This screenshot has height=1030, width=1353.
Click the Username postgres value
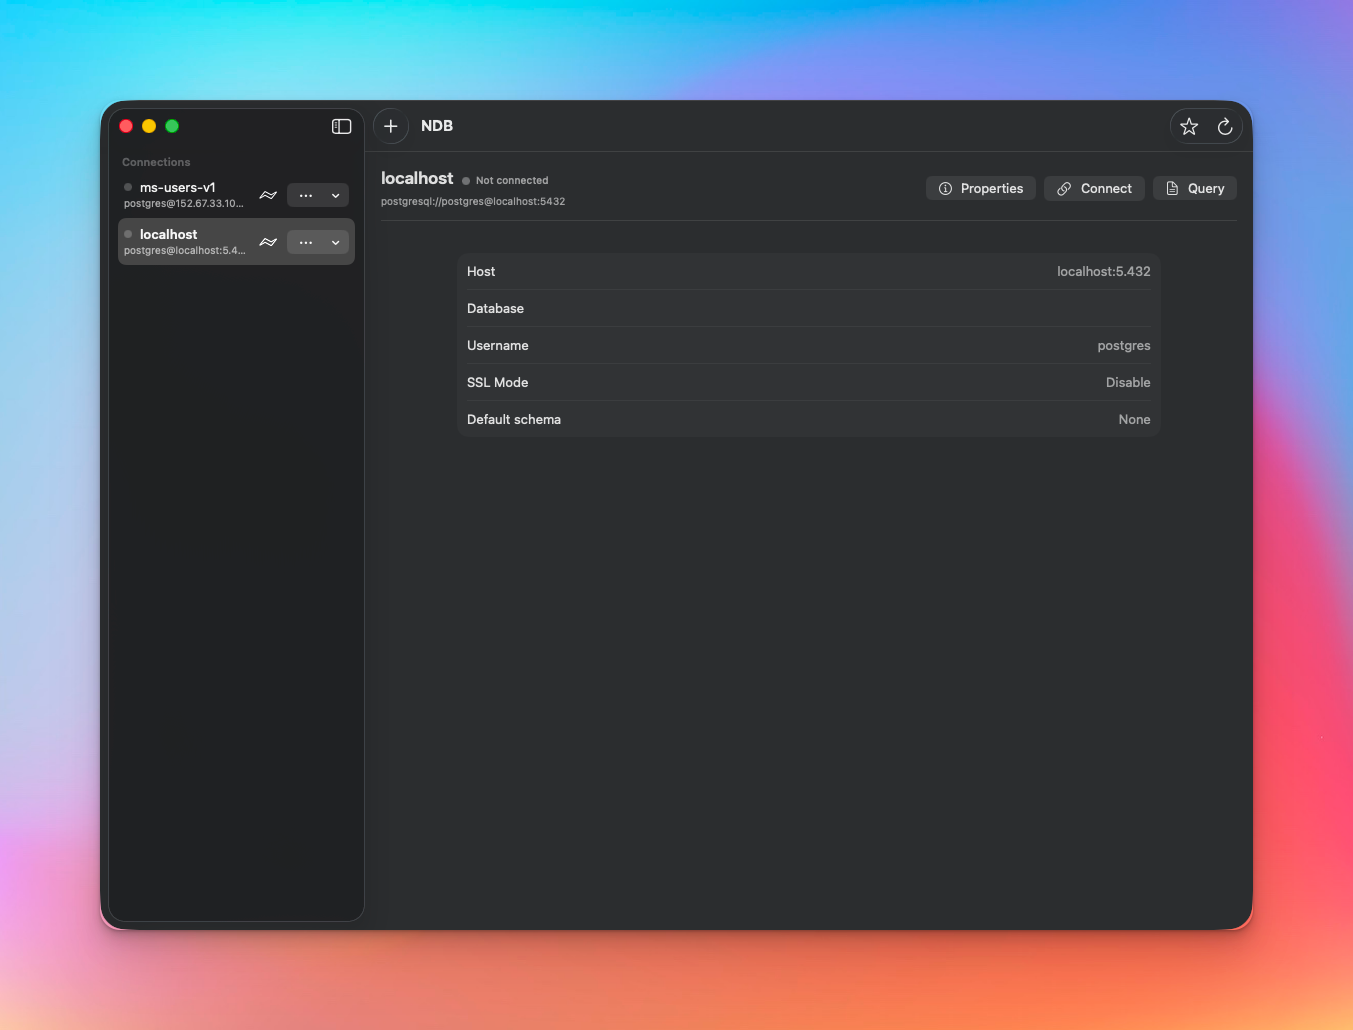point(1123,345)
